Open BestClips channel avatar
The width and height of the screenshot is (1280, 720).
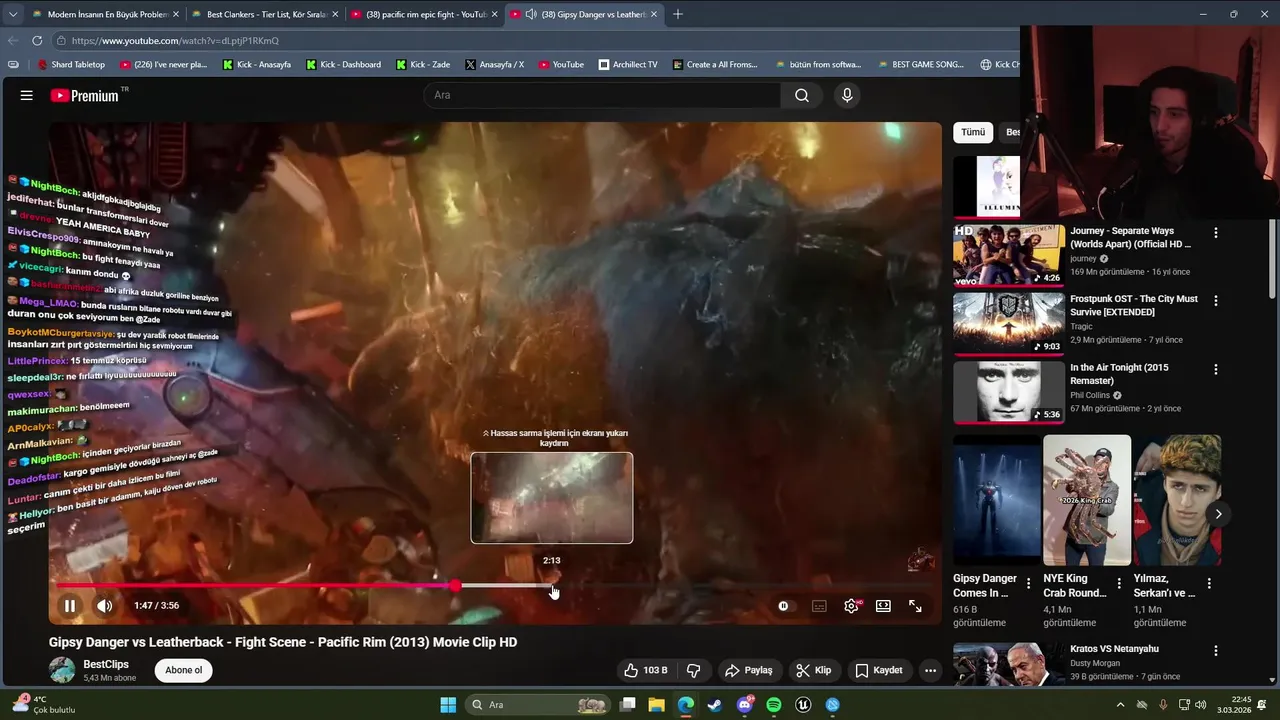(62, 670)
